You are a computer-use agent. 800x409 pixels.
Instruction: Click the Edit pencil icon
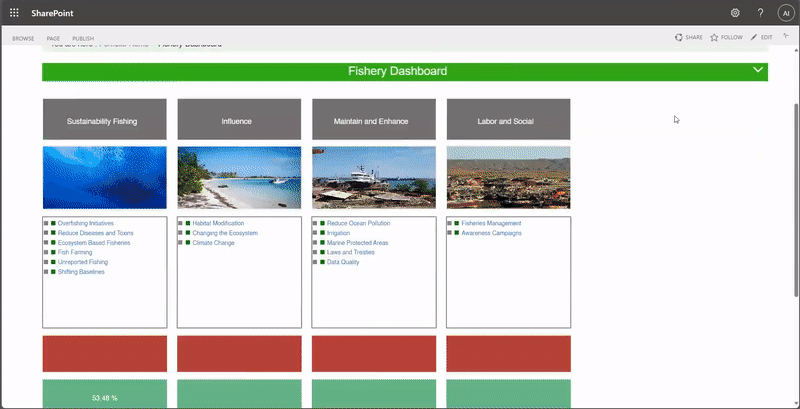point(754,37)
